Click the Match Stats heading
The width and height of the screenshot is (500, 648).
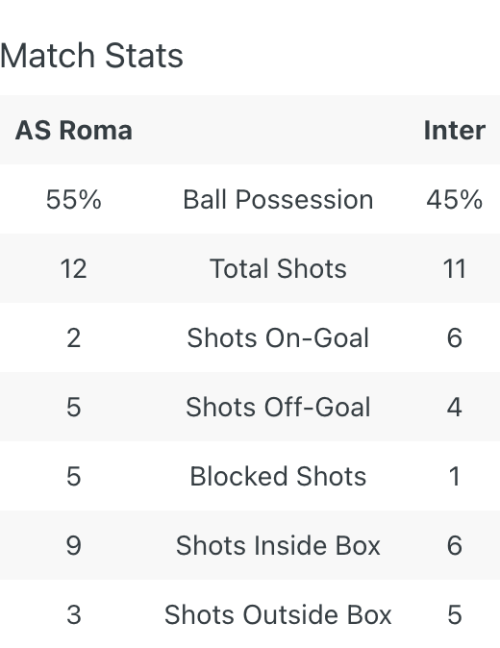pyautogui.click(x=91, y=55)
